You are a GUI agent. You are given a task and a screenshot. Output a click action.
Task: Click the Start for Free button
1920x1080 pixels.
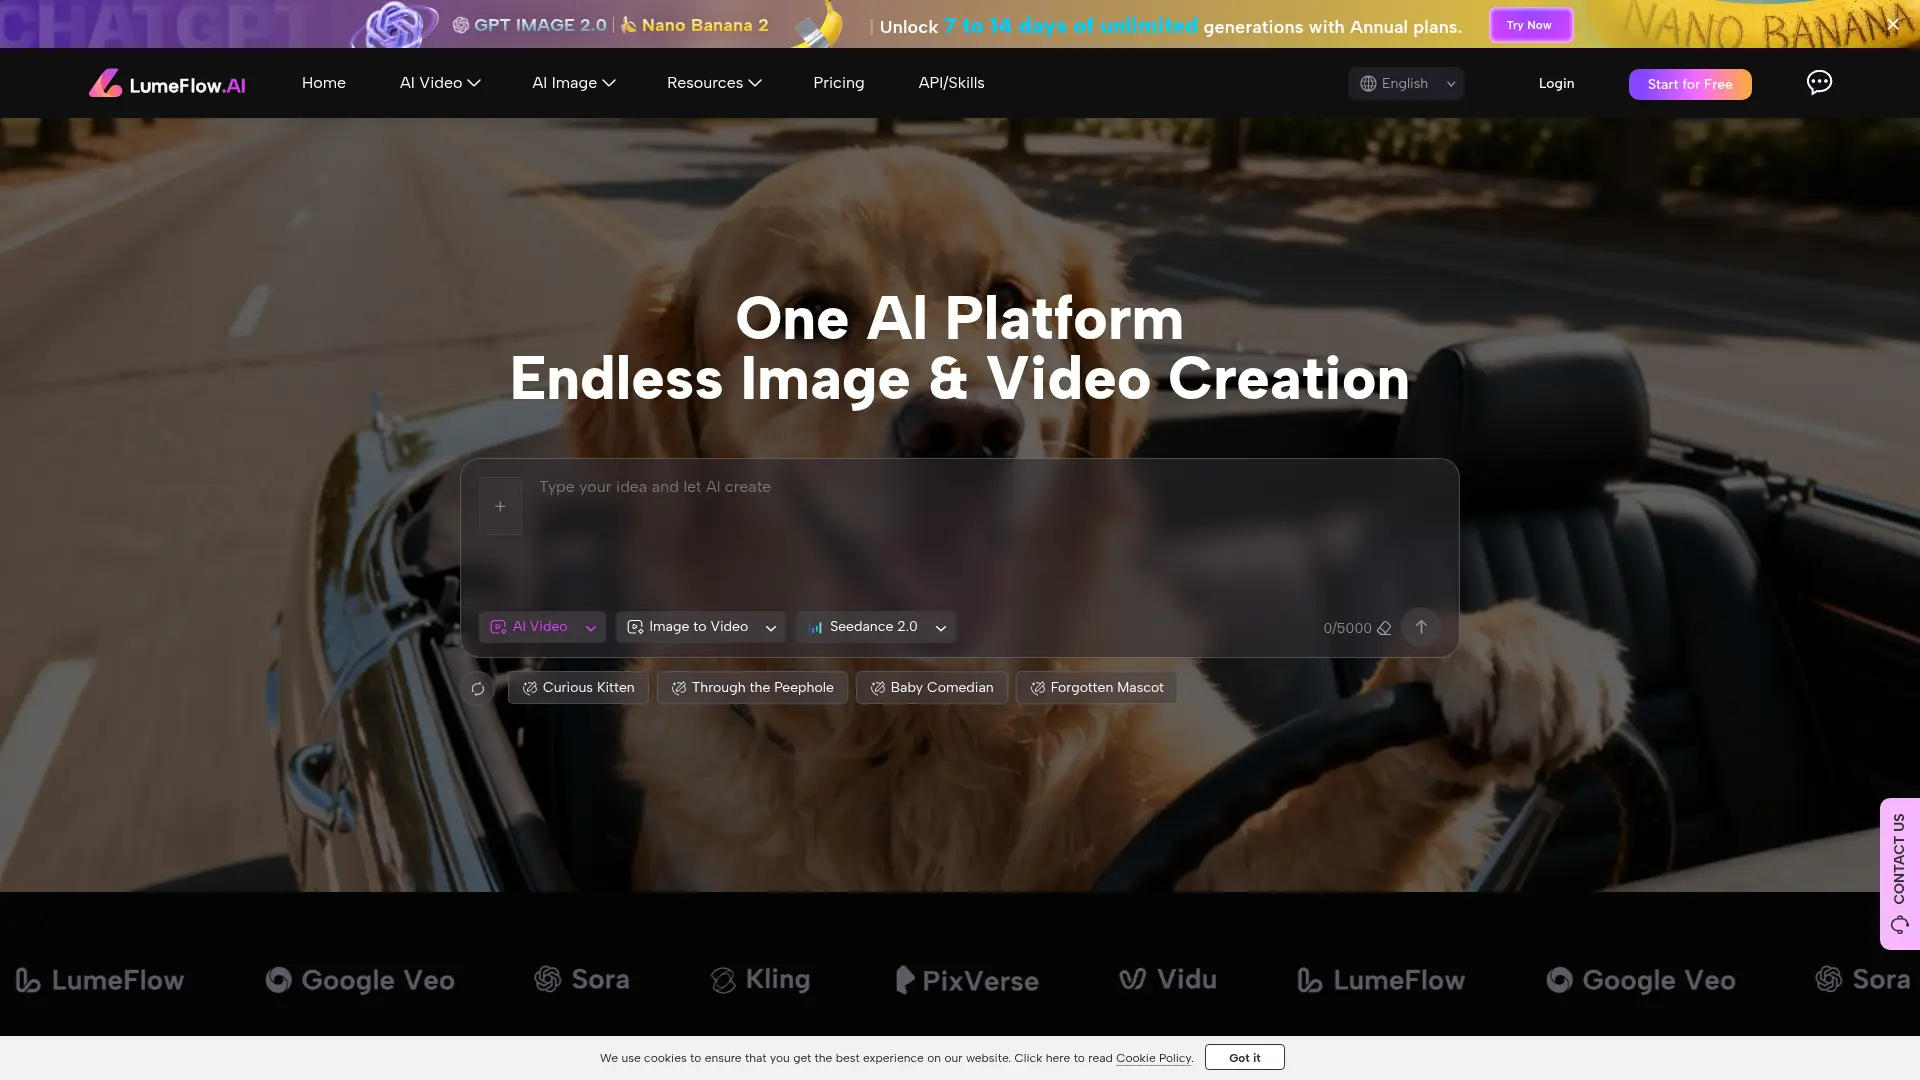[x=1690, y=84]
